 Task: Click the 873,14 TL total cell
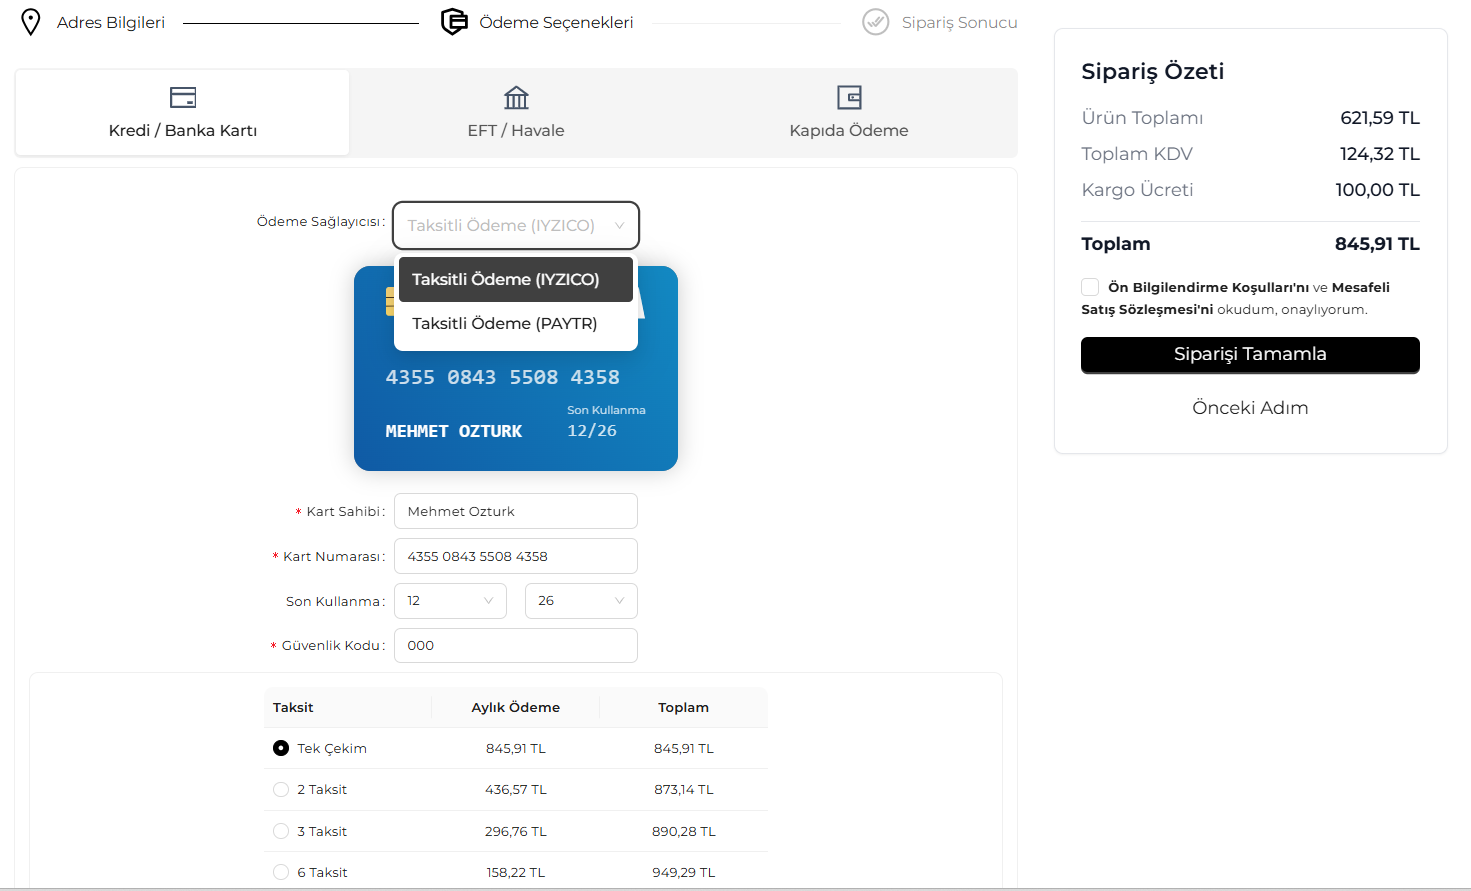684,789
